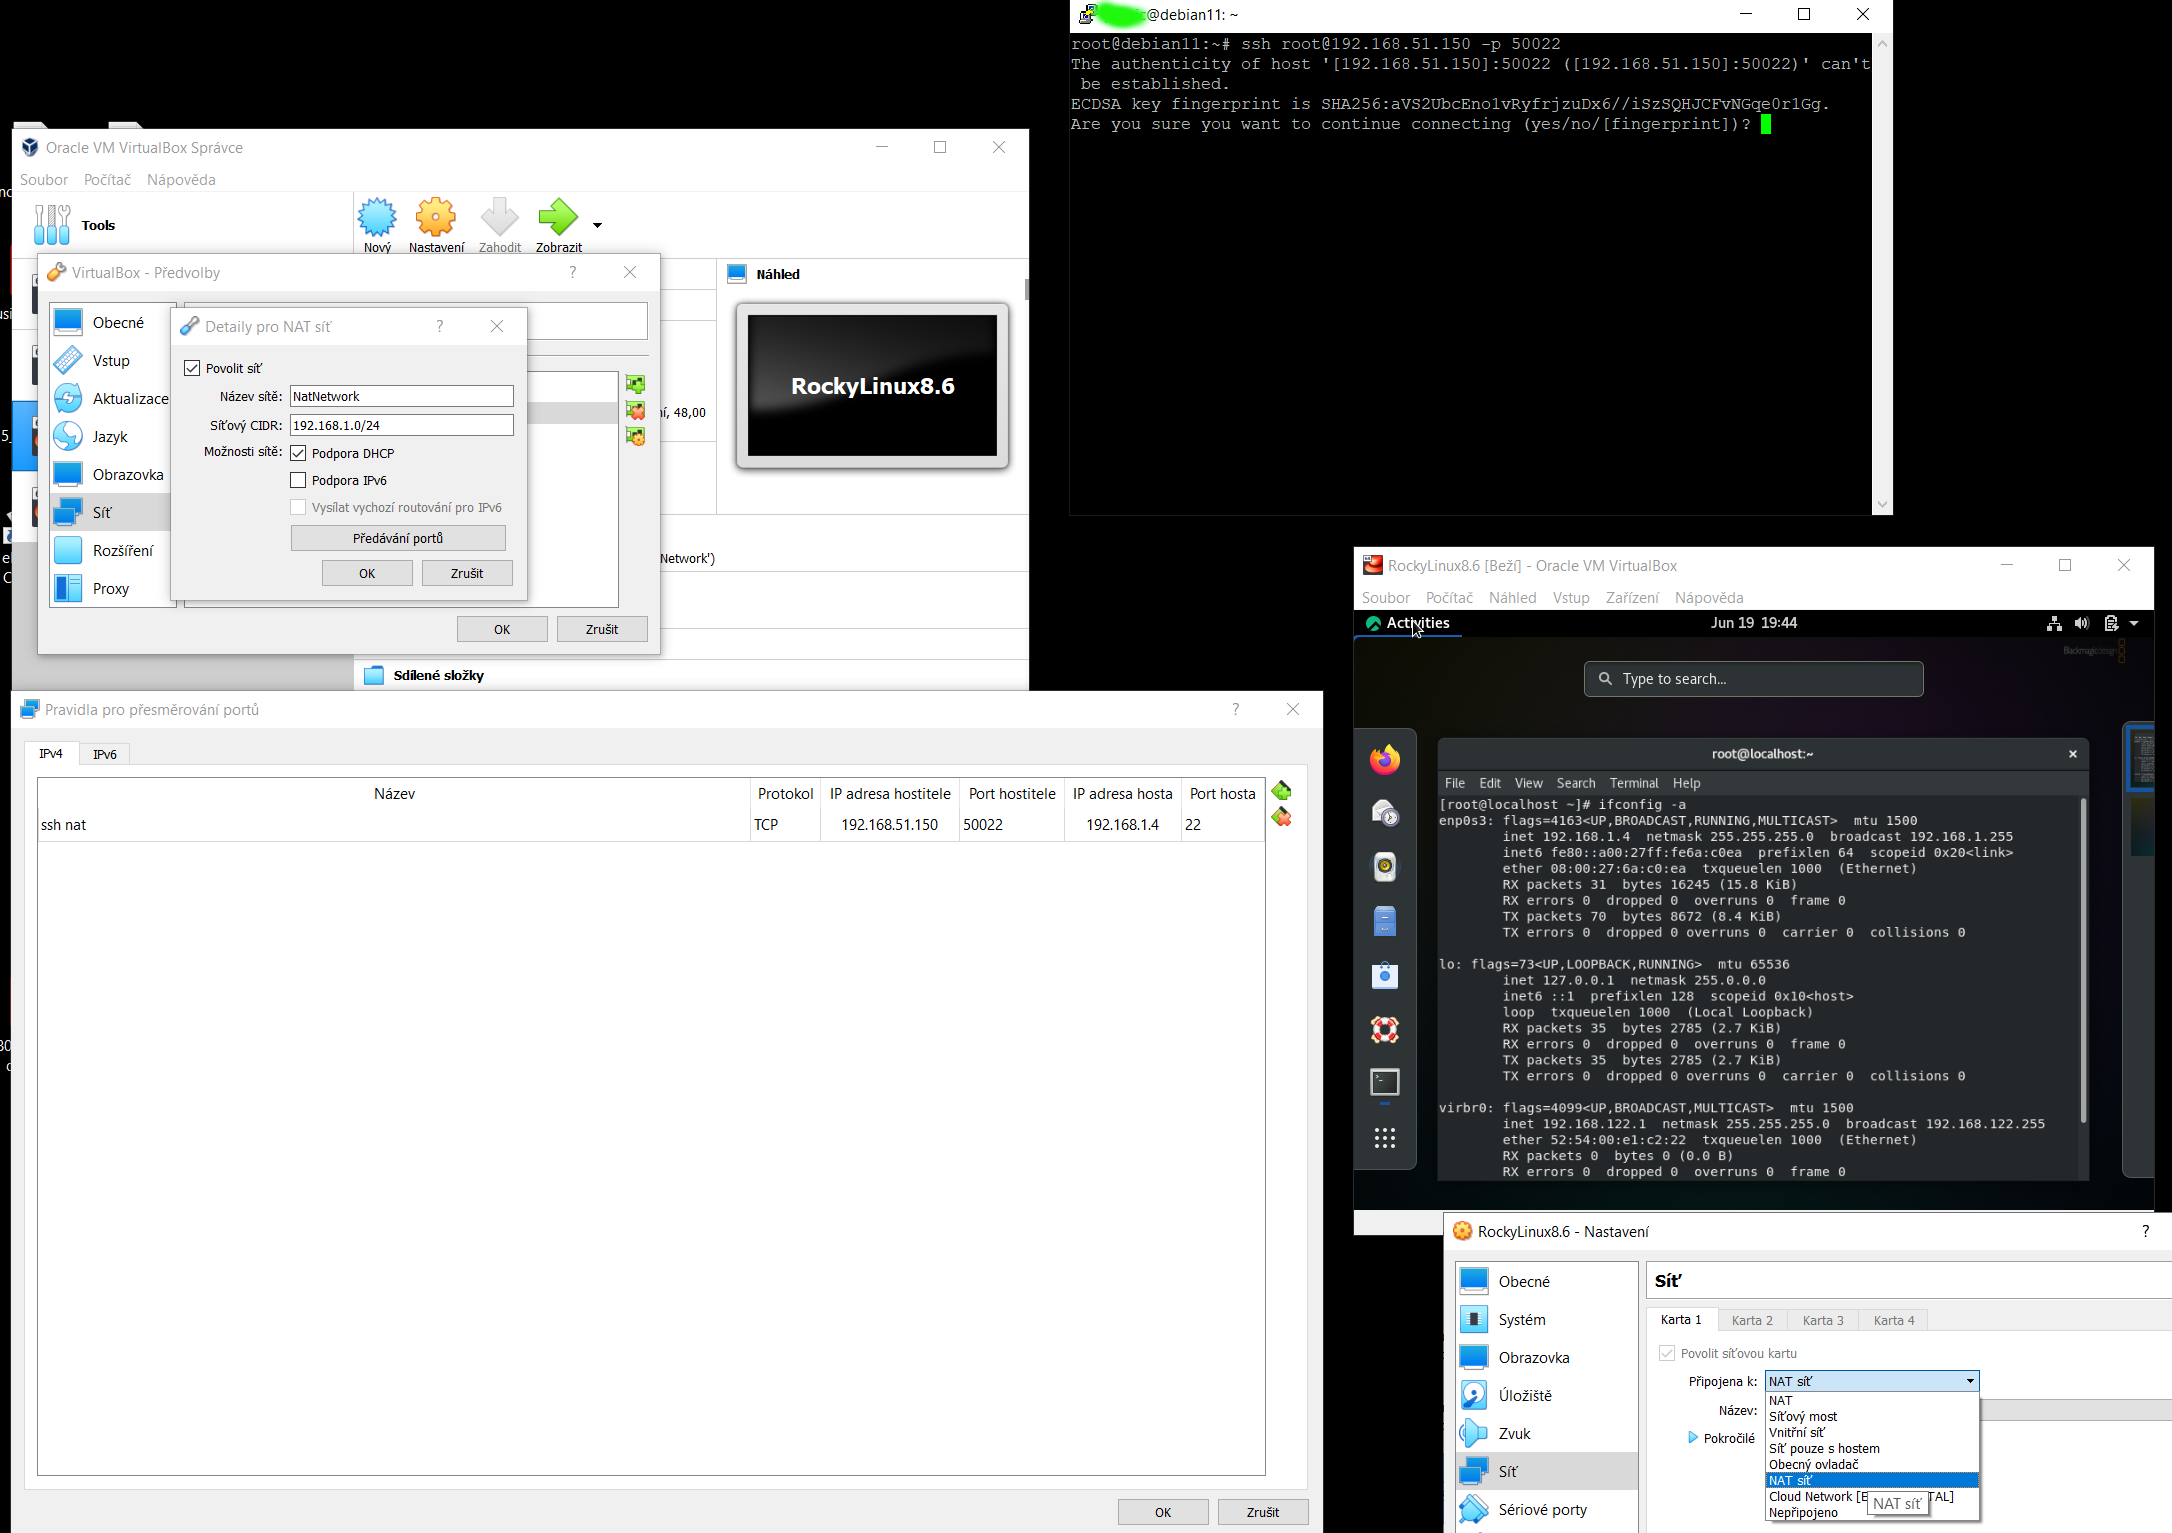The image size is (2172, 1533).
Task: Choose Síť pouze s hostem option
Action: [x=1872, y=1448]
